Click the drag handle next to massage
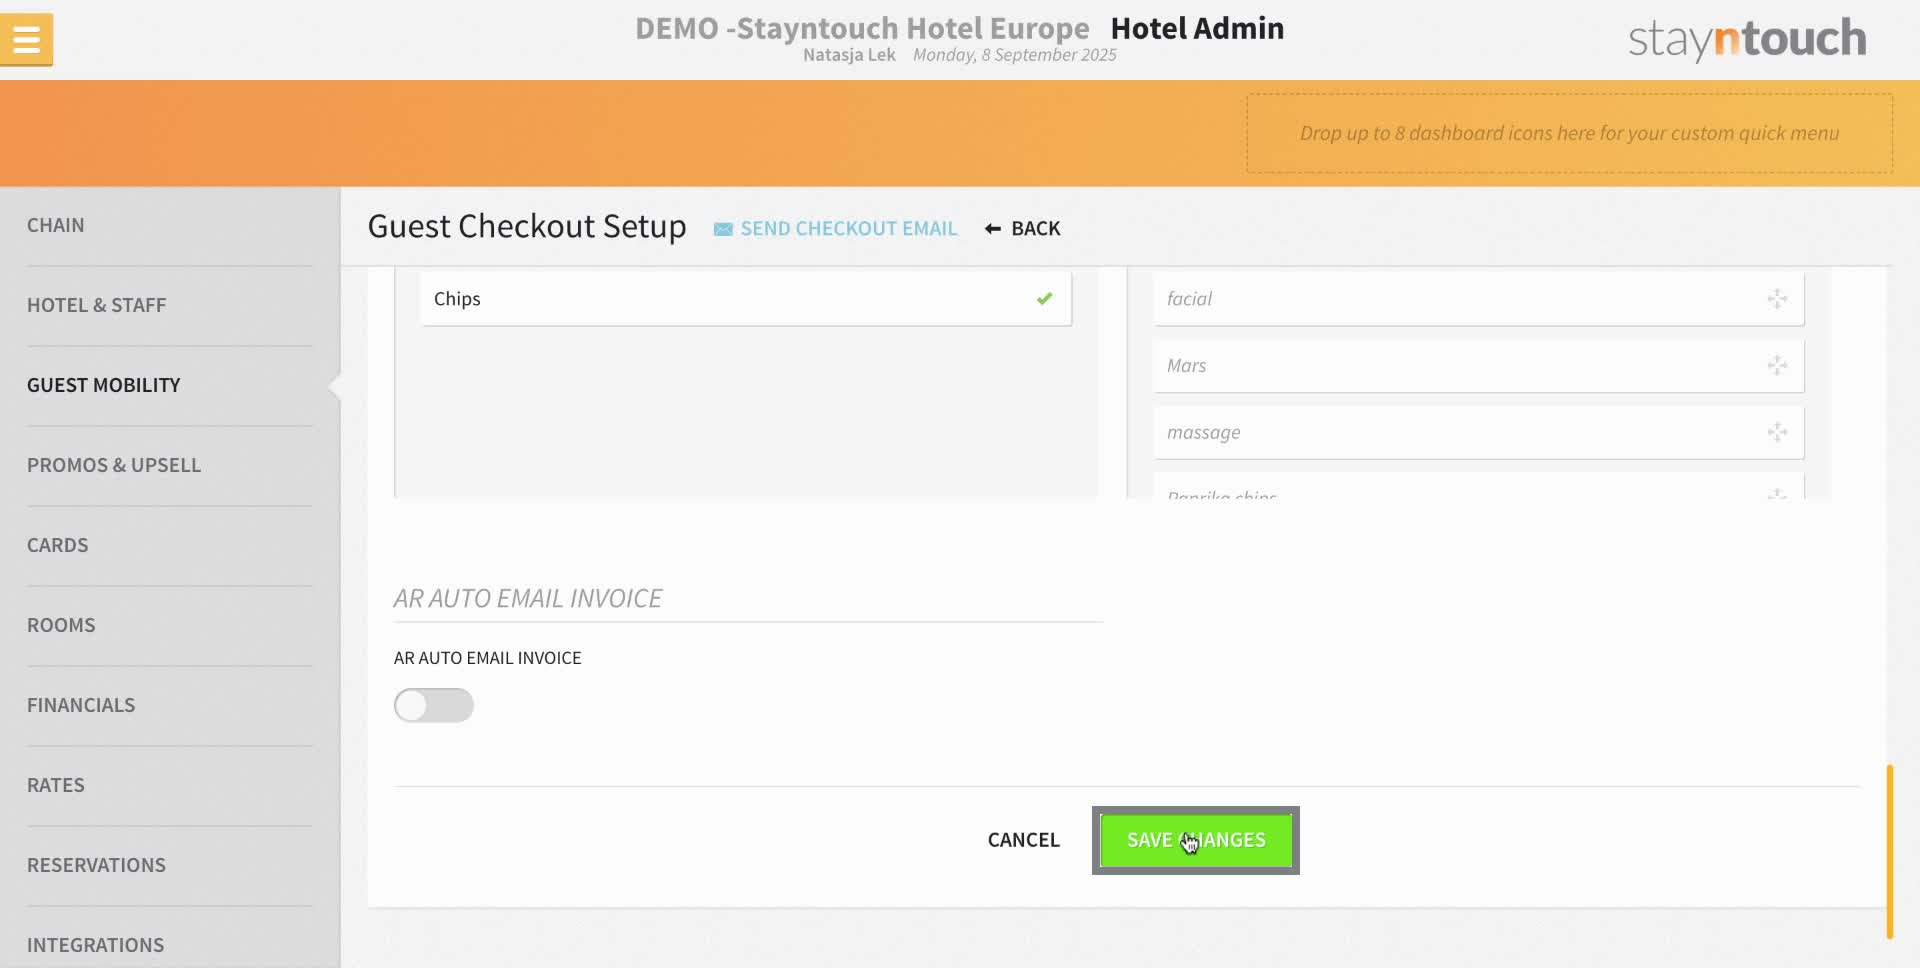 [1777, 432]
